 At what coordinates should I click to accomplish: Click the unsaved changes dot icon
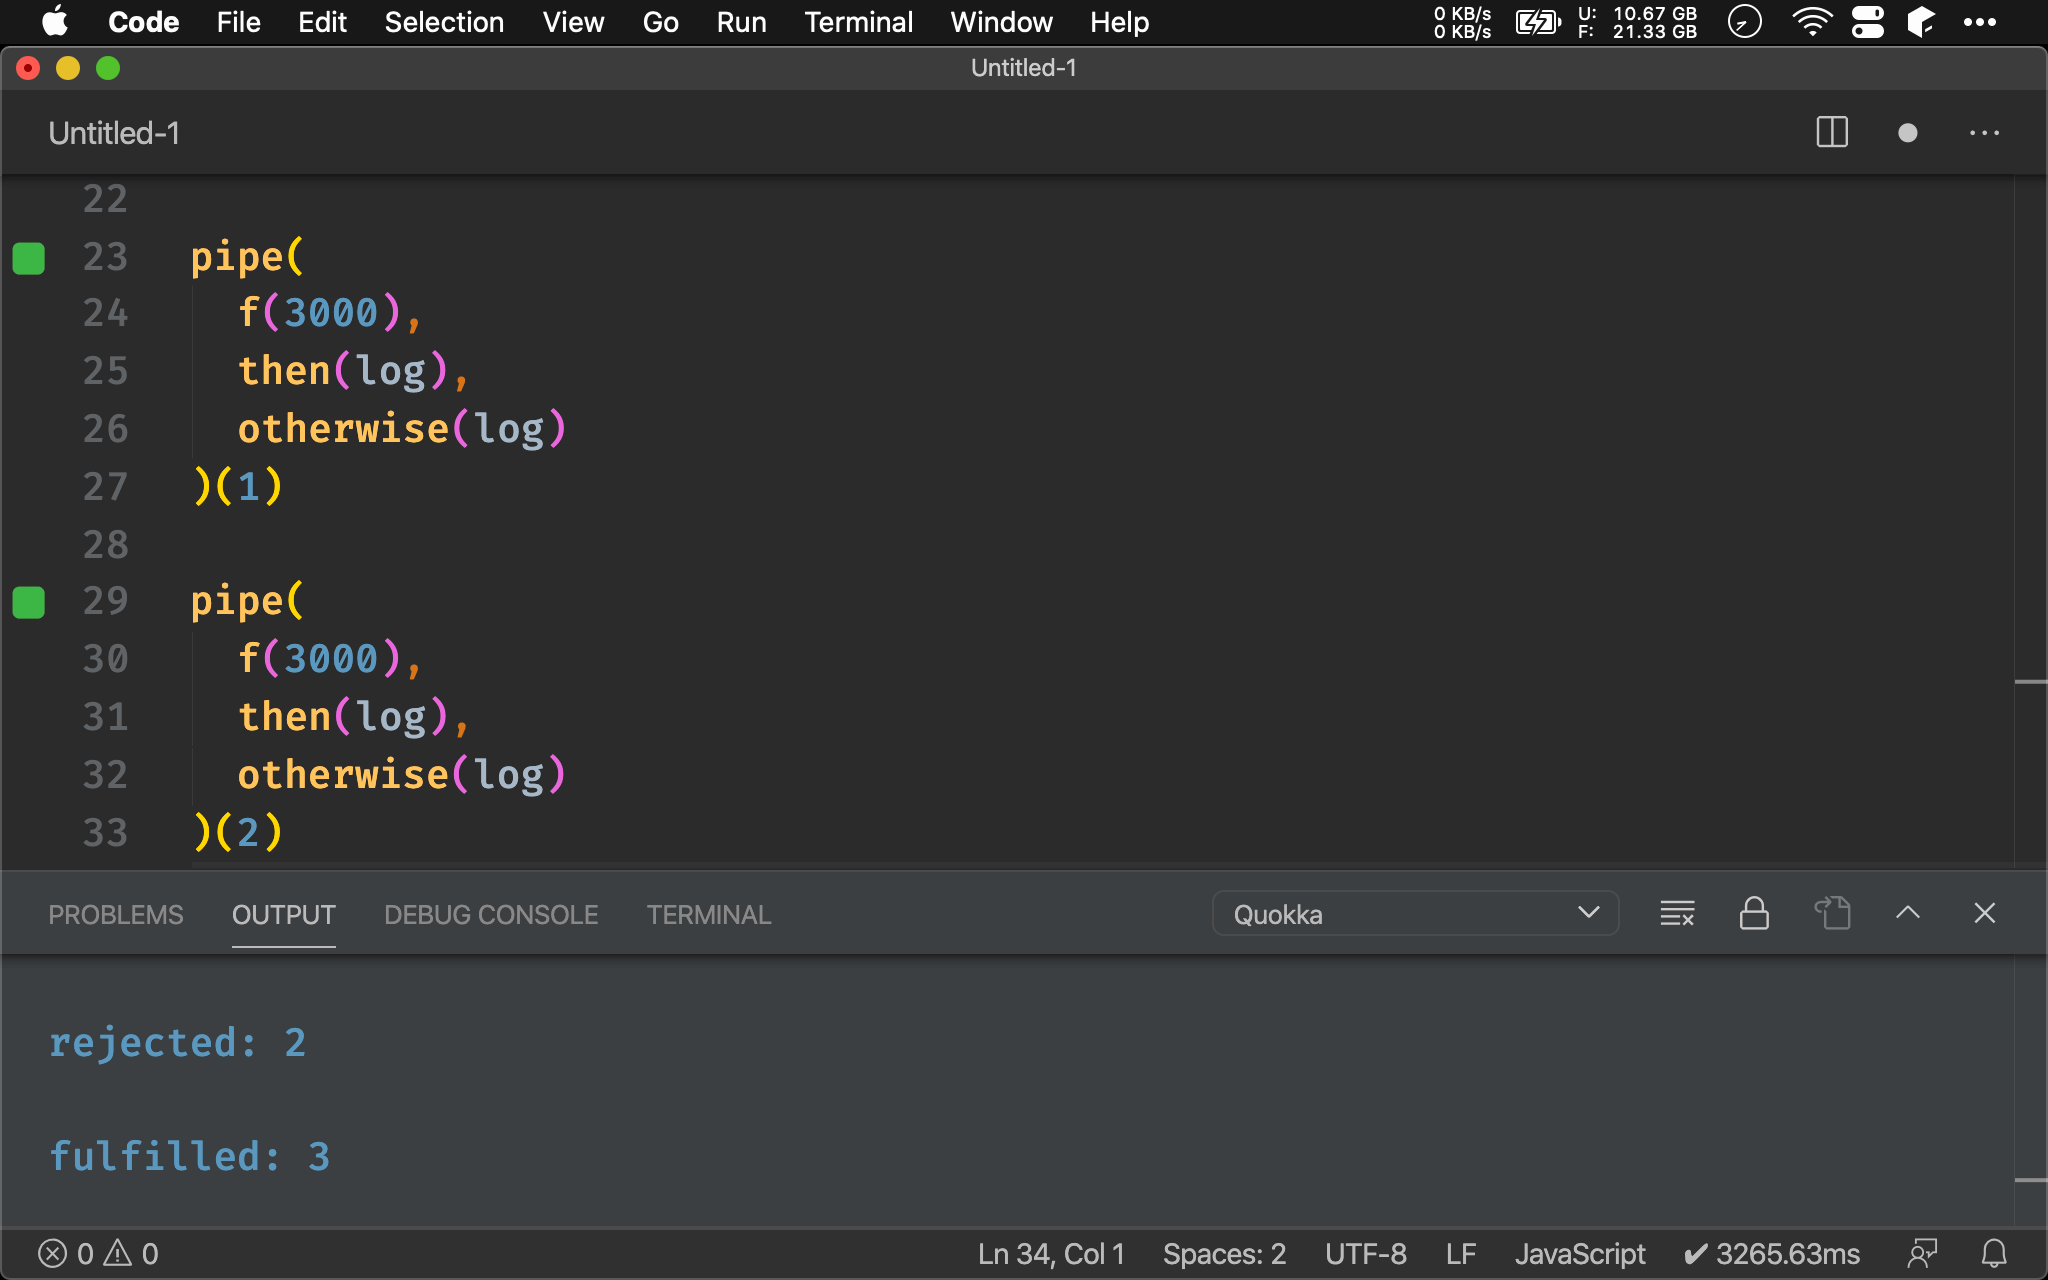tap(1908, 132)
